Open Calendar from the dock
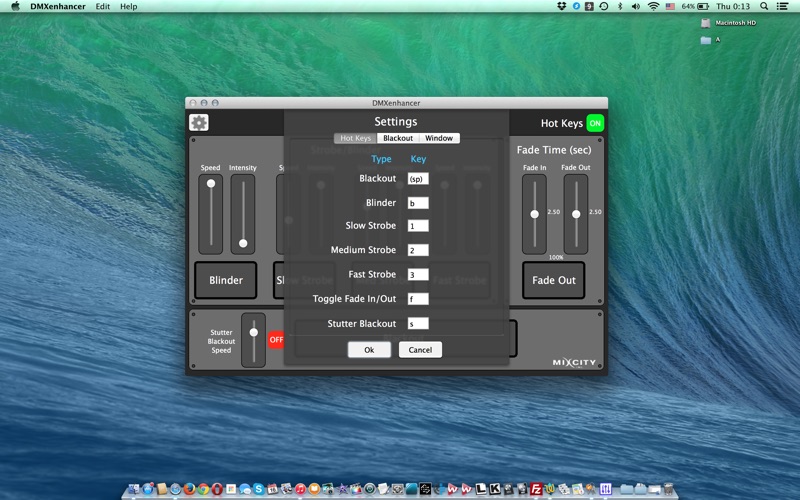This screenshot has height=500, width=800. (272, 489)
